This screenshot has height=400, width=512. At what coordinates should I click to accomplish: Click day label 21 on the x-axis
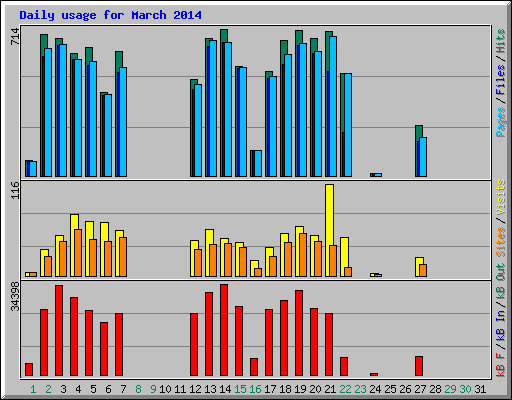tap(330, 389)
